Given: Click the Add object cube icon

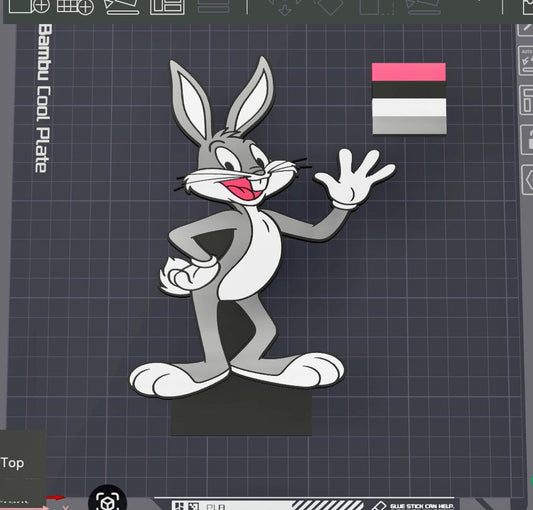Looking at the screenshot, I should (x=29, y=6).
